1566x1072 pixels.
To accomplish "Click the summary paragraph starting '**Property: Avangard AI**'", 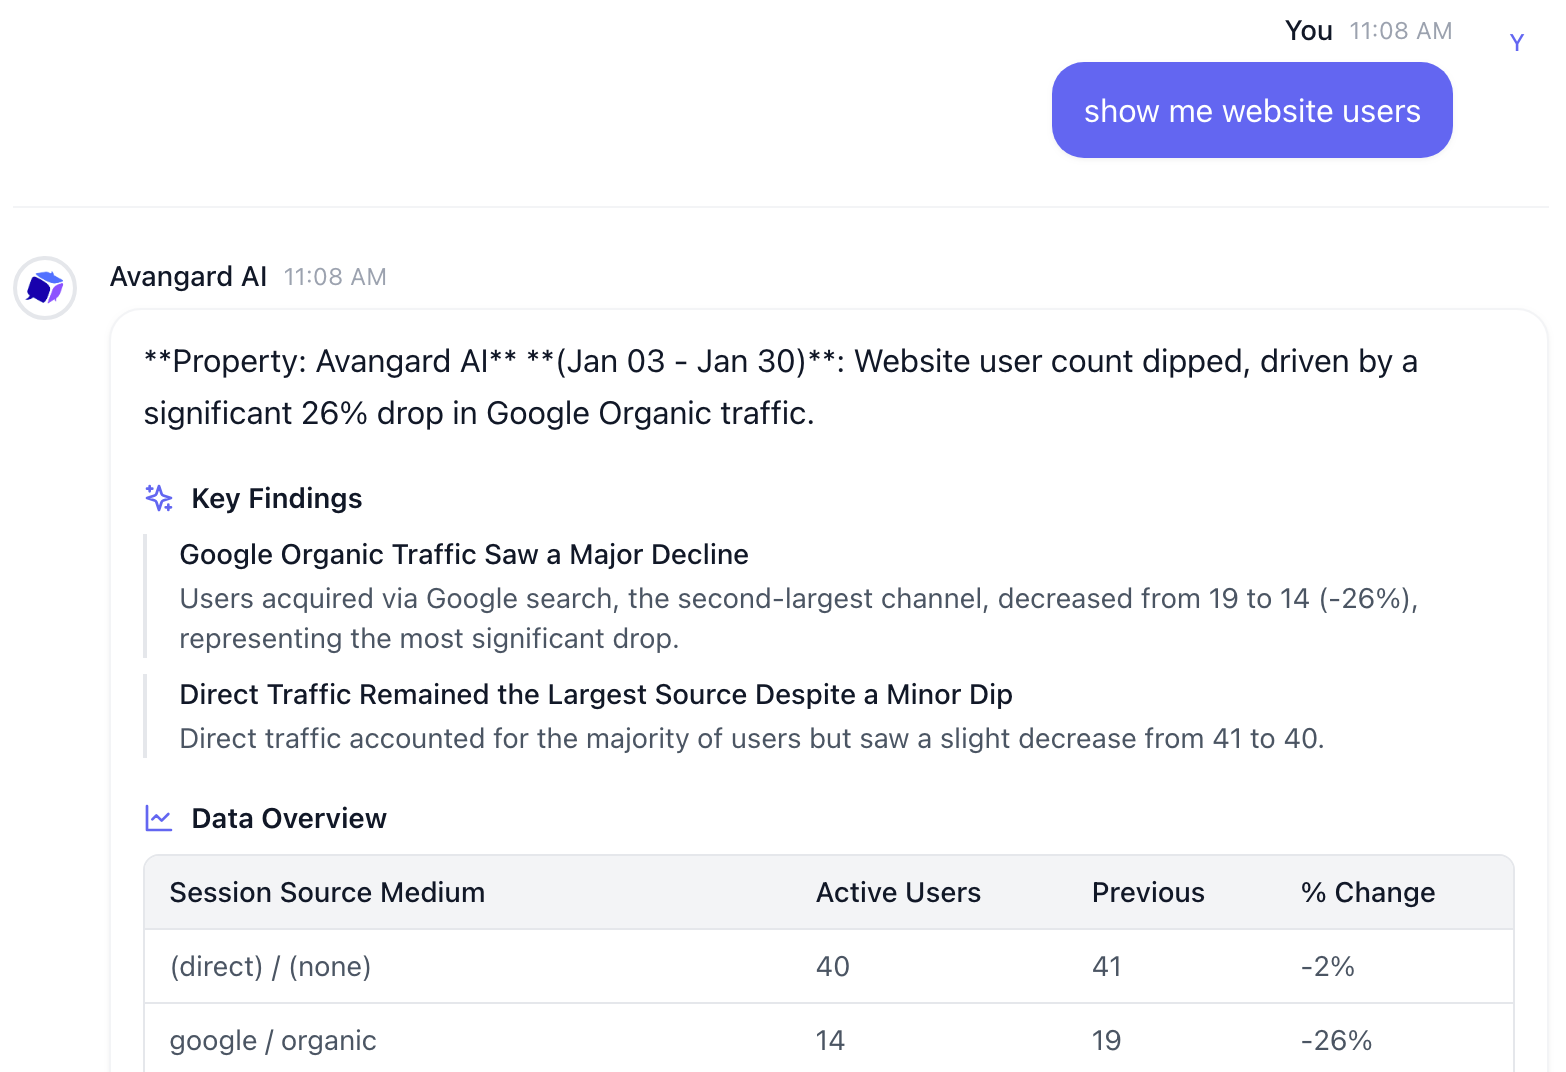I will 781,387.
